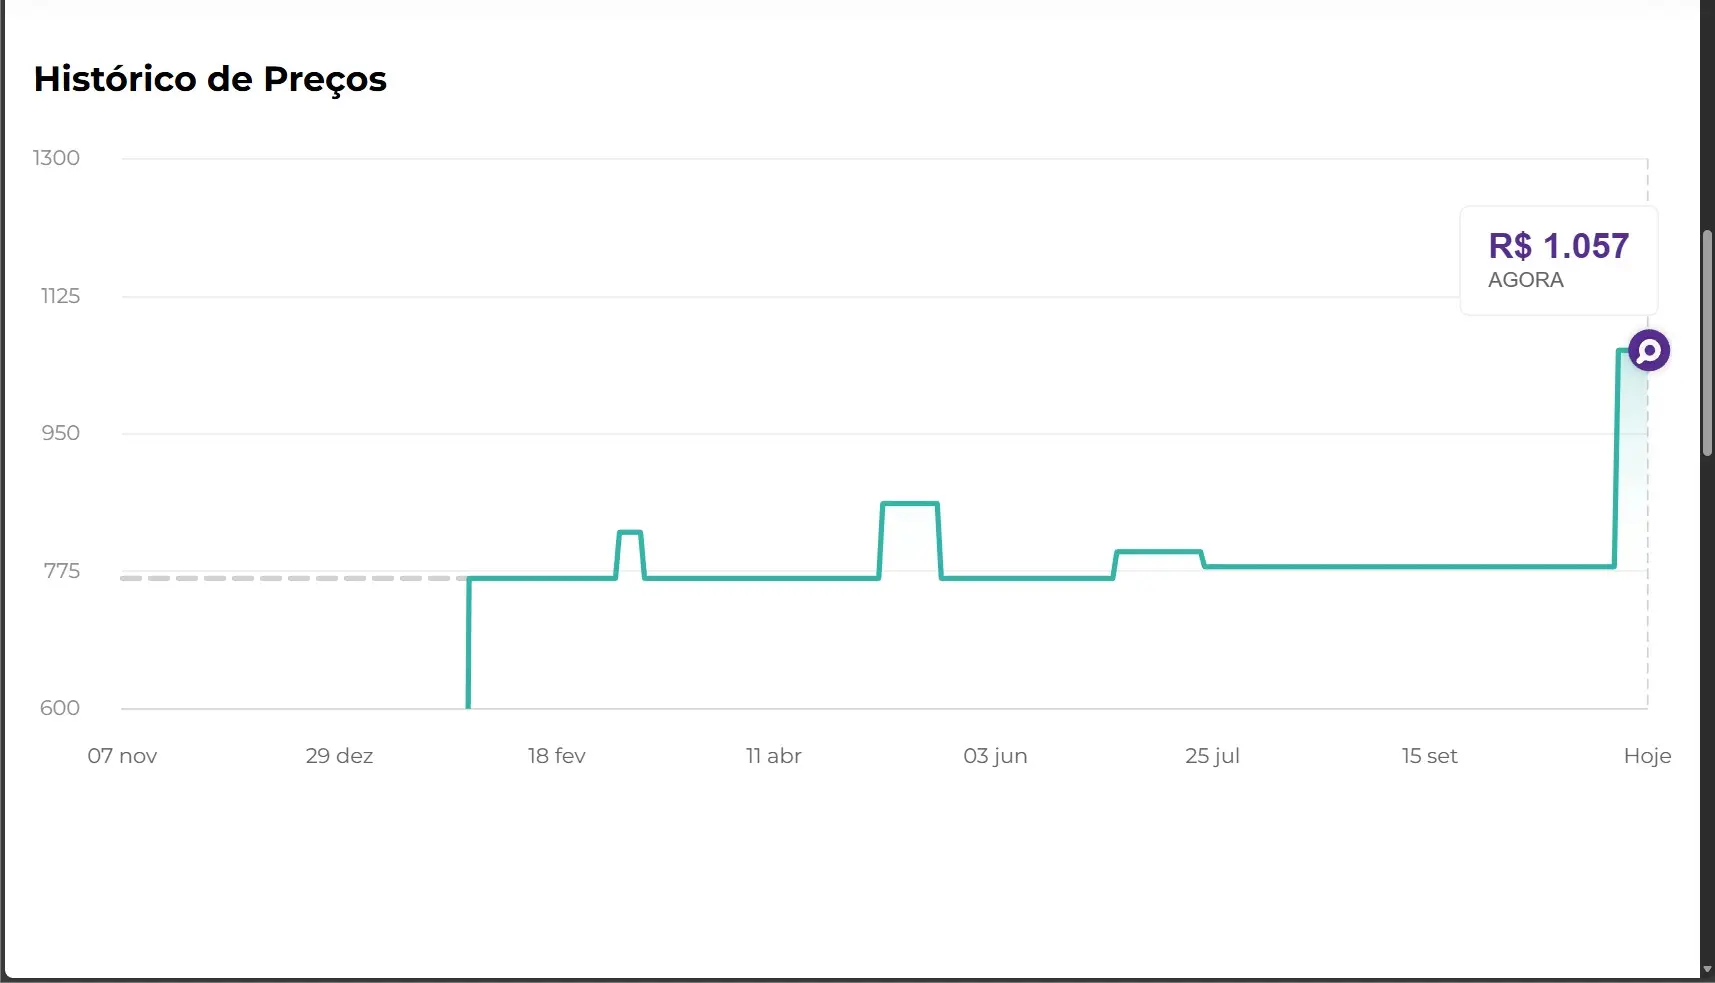
Task: Select the 03 jun date label
Action: tap(995, 756)
